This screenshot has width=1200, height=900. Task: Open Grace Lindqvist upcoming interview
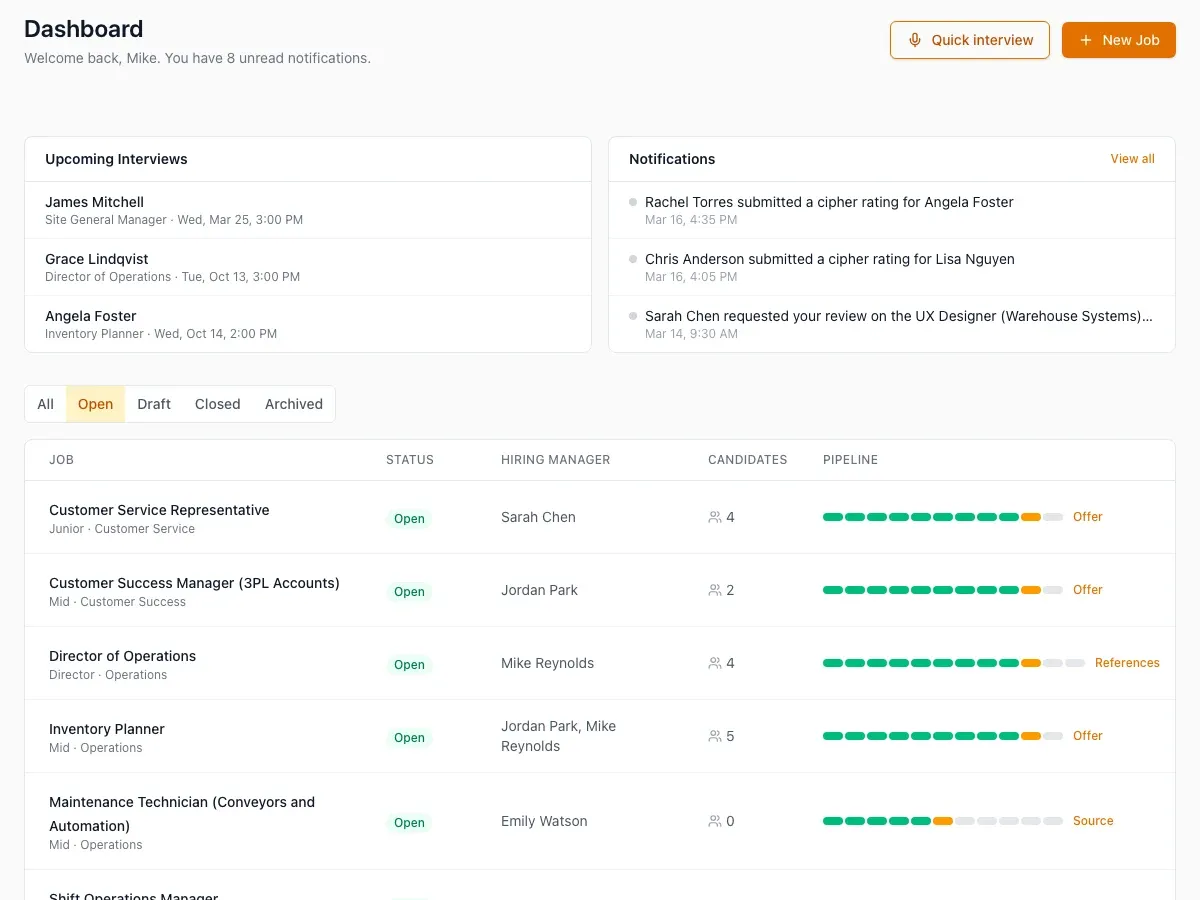(x=308, y=267)
